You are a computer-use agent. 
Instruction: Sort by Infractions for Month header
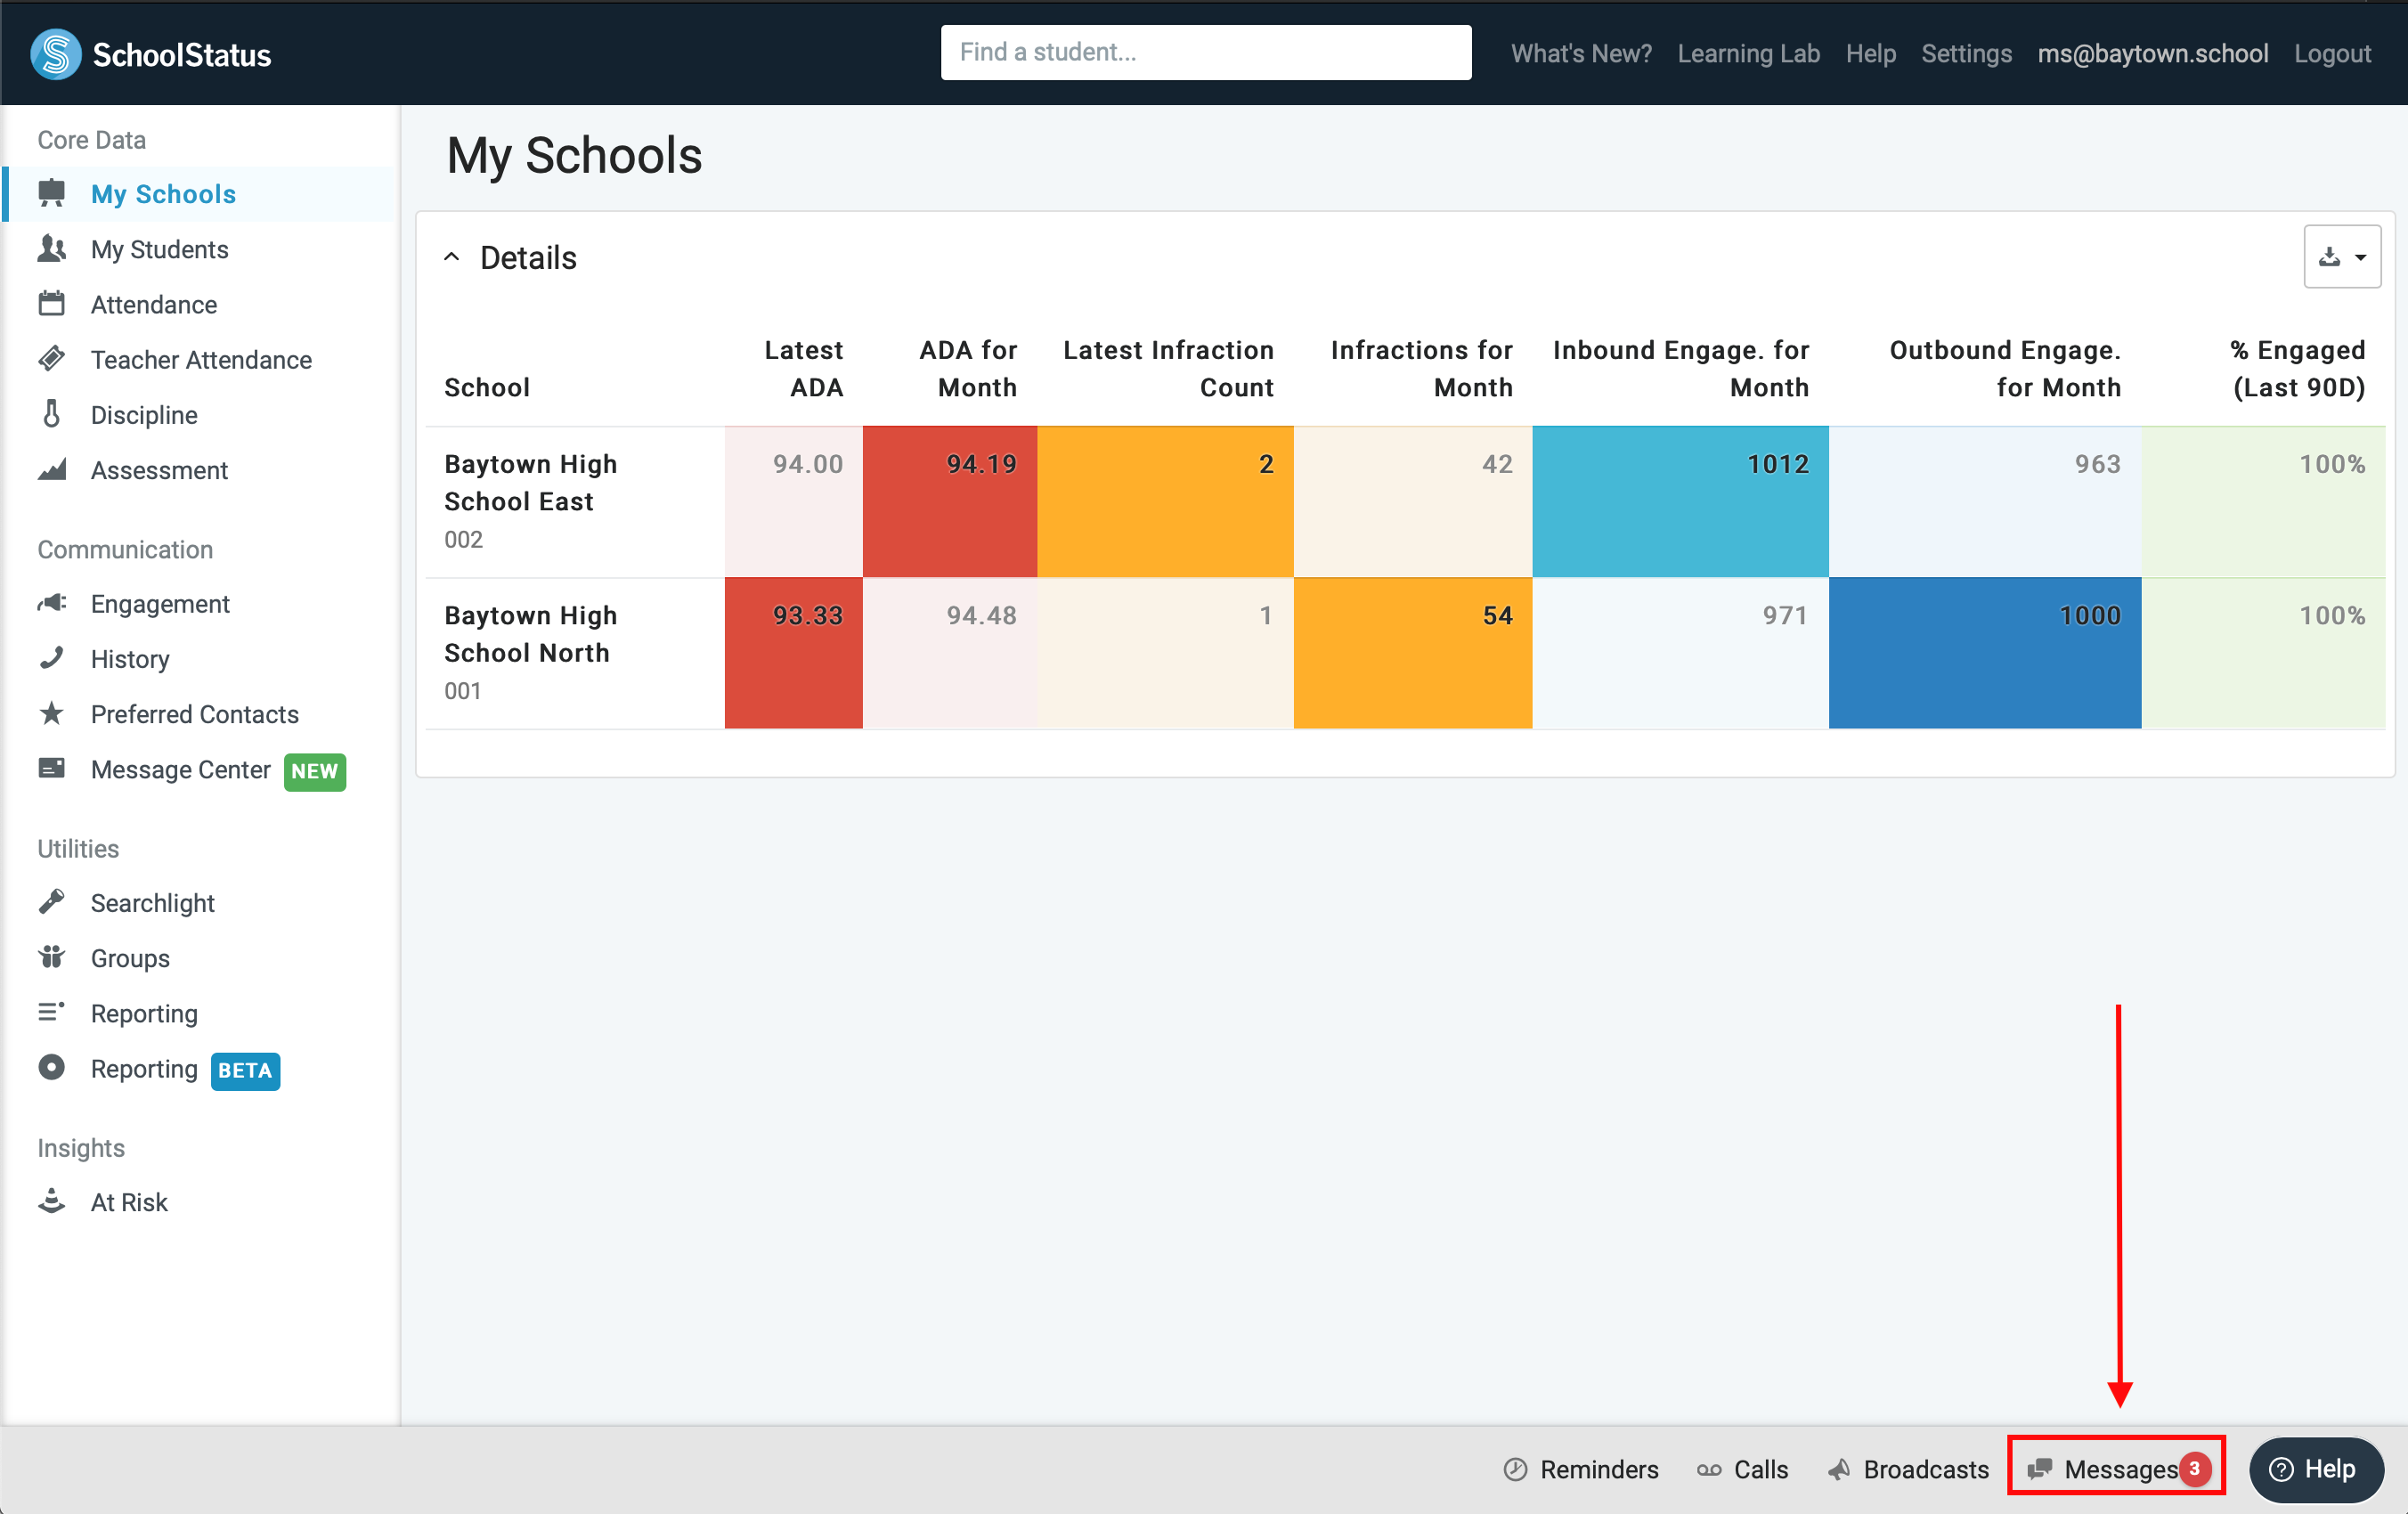pos(1421,368)
